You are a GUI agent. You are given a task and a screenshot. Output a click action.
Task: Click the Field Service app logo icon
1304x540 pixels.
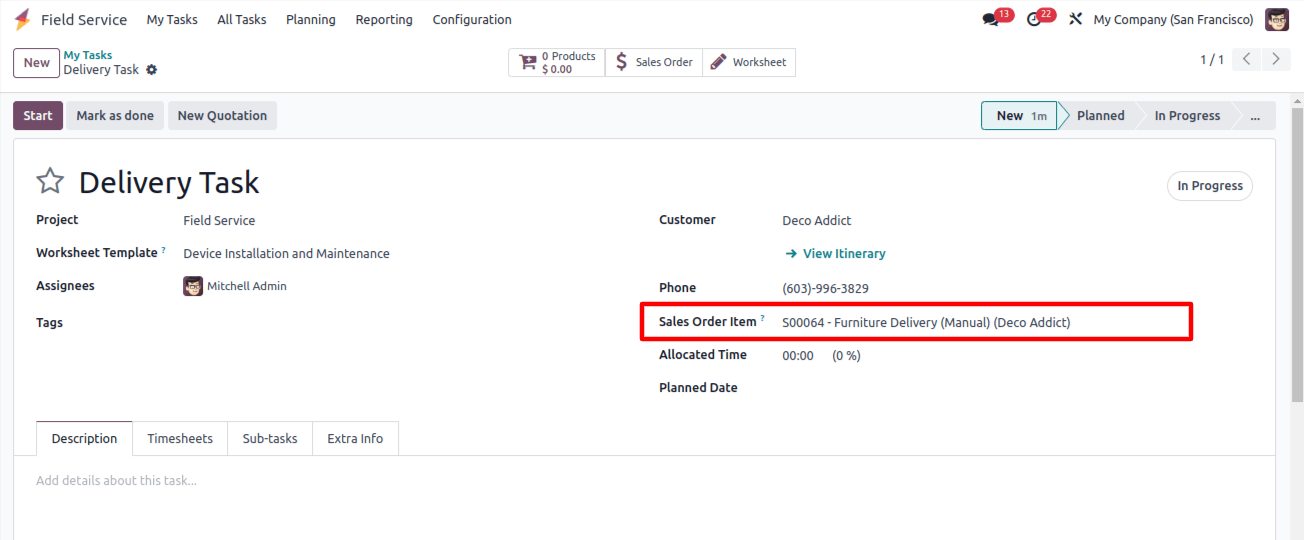point(22,20)
